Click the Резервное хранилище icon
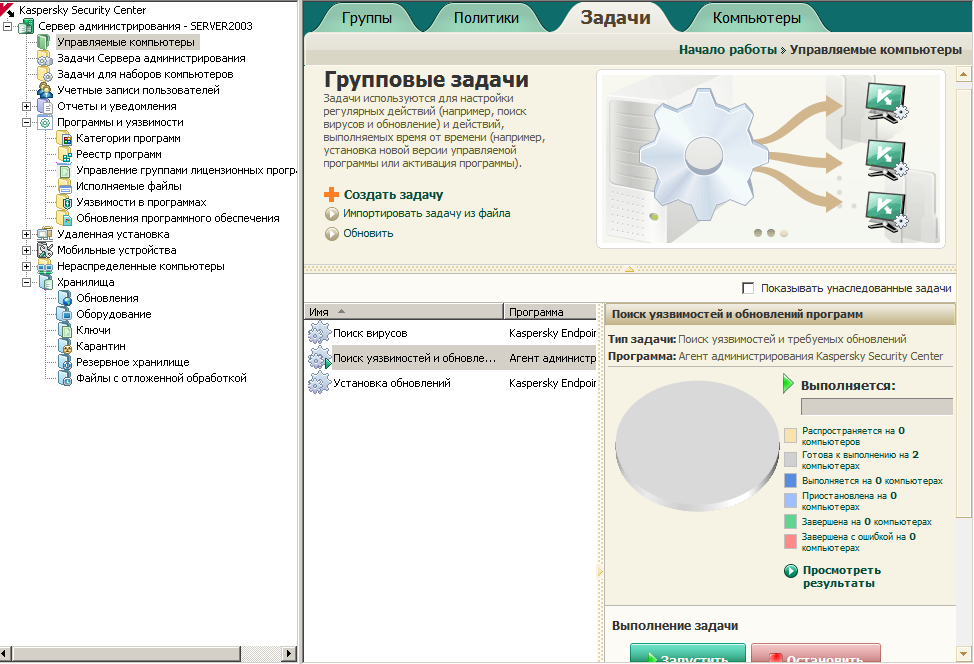 tap(65, 363)
